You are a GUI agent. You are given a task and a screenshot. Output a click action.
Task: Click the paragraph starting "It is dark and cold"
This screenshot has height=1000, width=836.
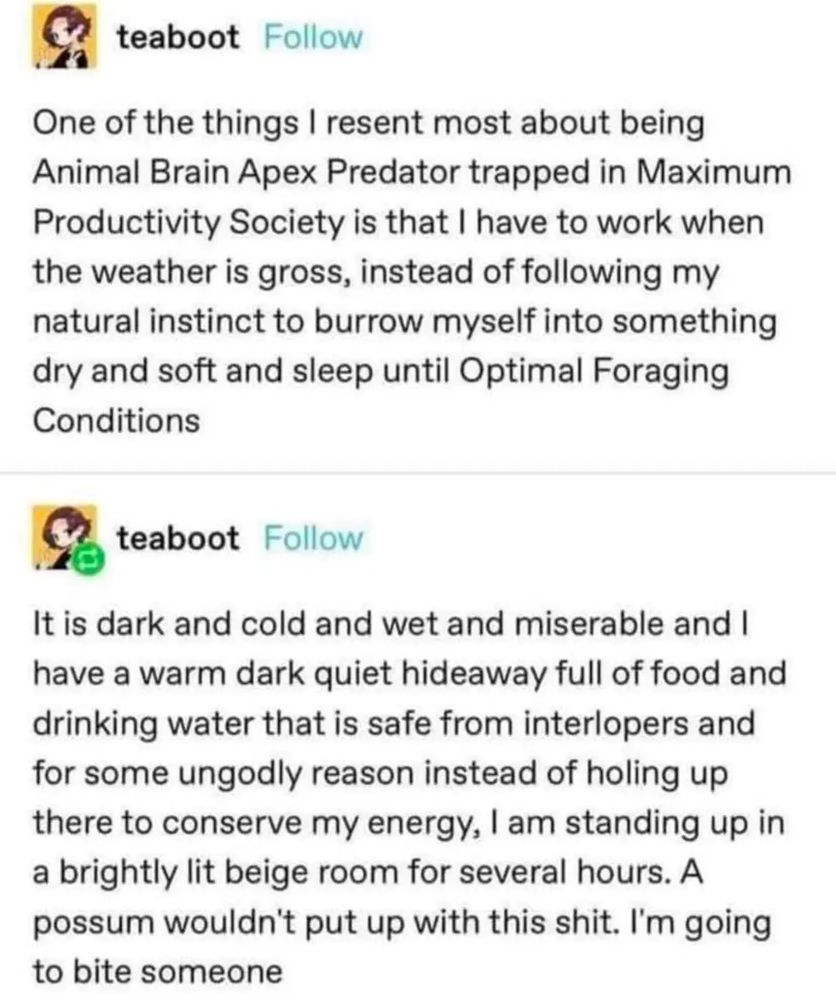coord(409,797)
